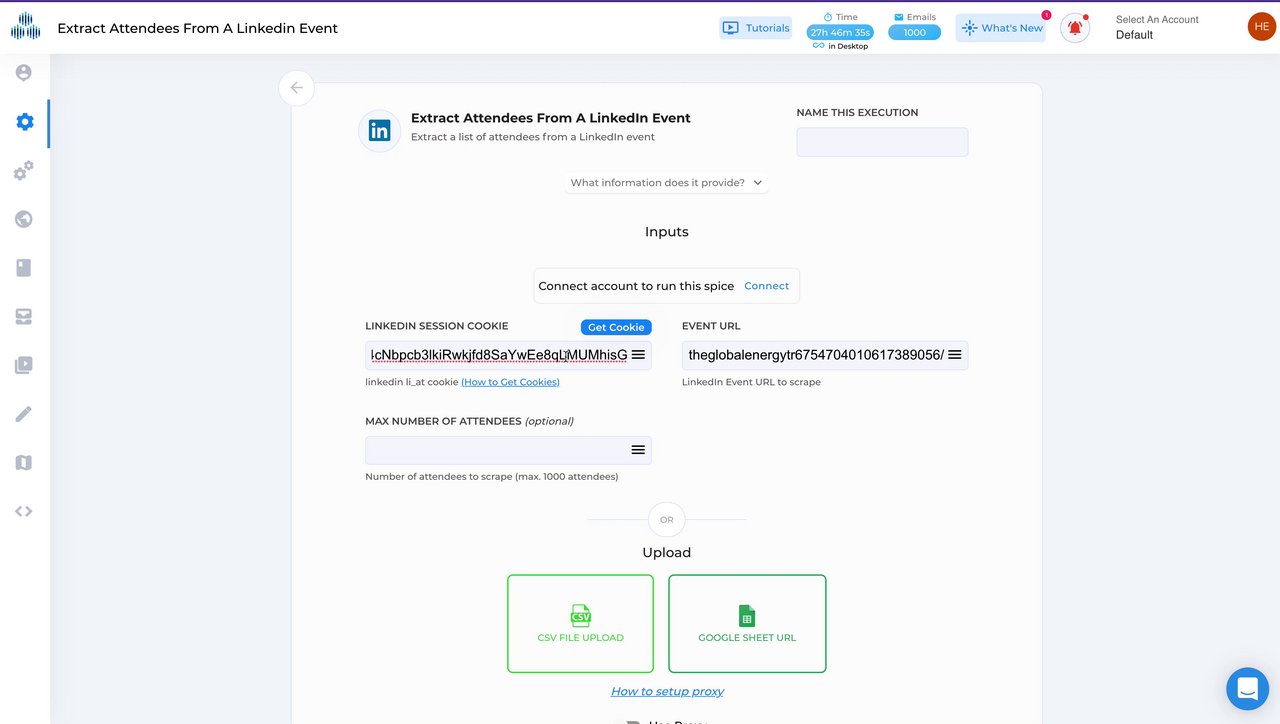Click the Emails 1000 credit badge
The image size is (1280, 724).
[x=914, y=32]
